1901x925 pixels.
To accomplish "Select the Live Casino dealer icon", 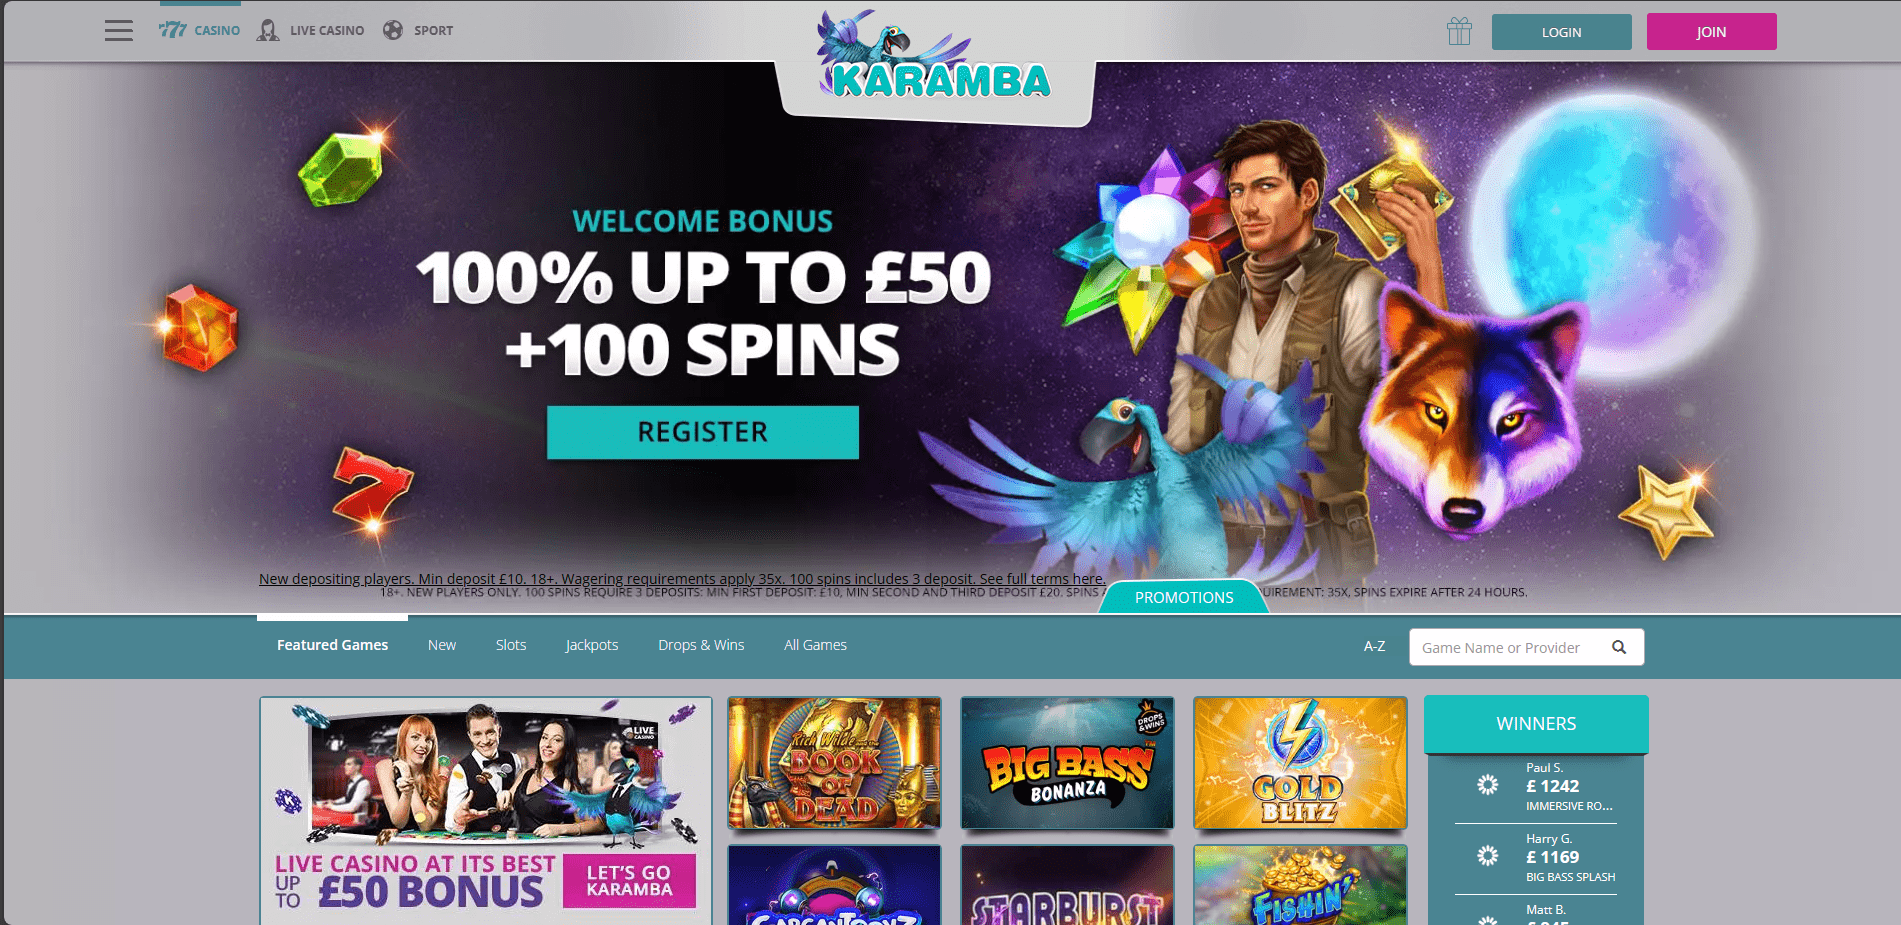I will click(x=268, y=30).
